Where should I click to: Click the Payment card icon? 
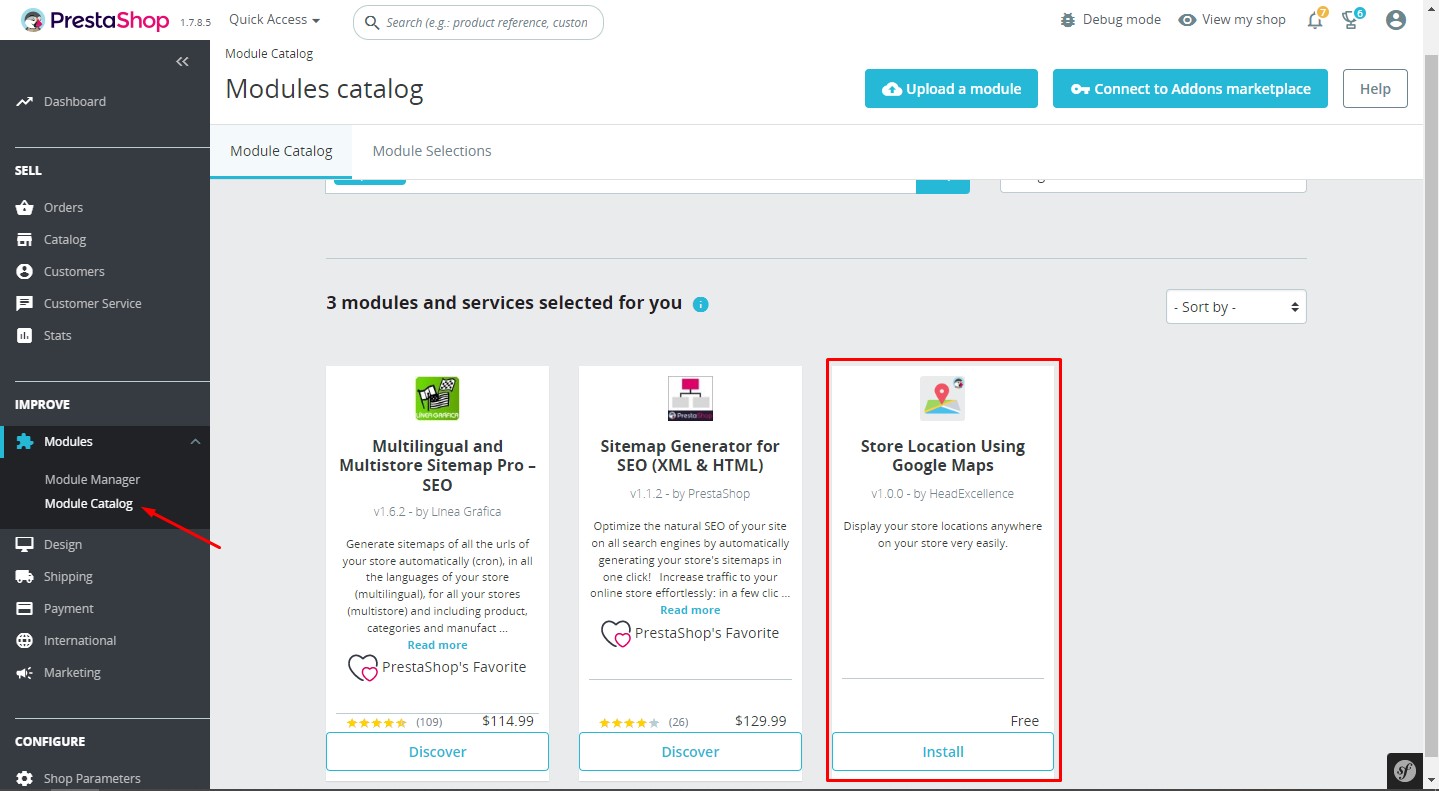coord(25,608)
